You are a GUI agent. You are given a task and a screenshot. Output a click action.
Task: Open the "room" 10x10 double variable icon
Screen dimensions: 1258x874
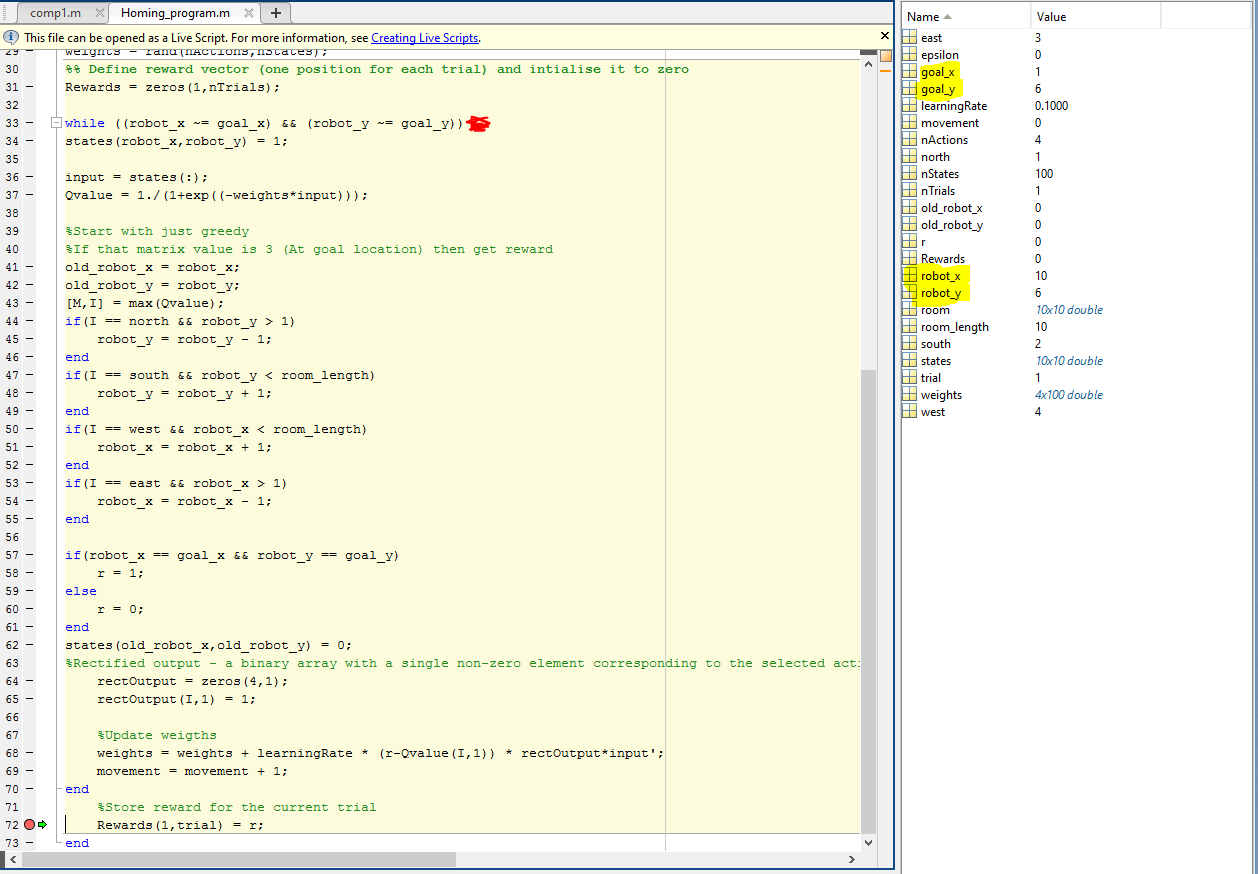908,309
